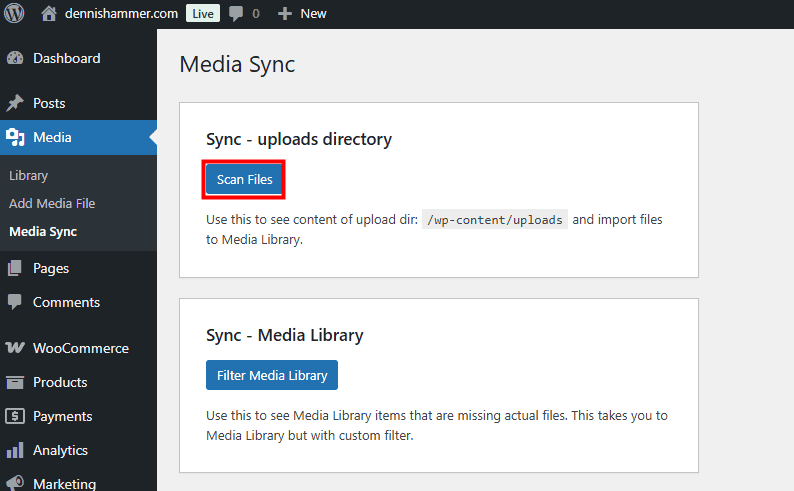The width and height of the screenshot is (794, 491).
Task: Click the Media Sync page heading
Action: [237, 65]
